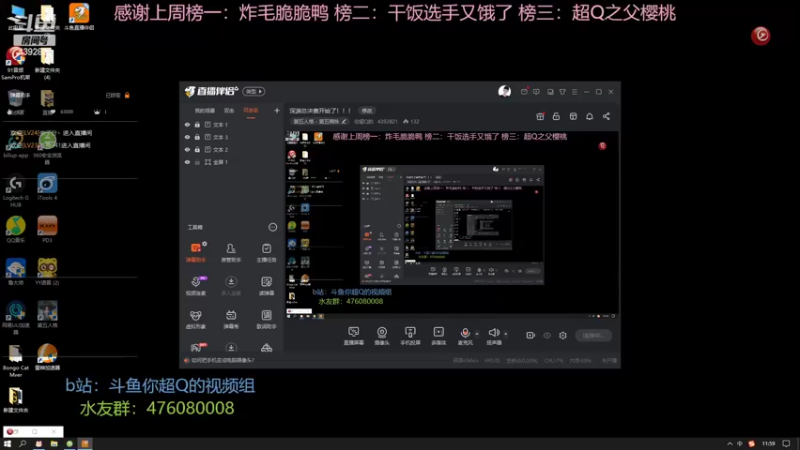The height and width of the screenshot is (450, 800).
Task: Open Windows Start menu
Action: 7,444
